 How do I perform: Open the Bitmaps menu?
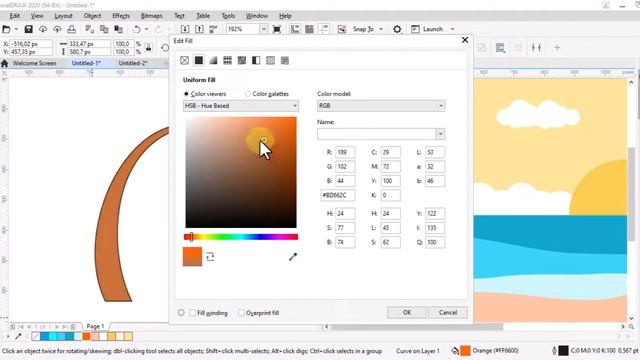tap(151, 16)
